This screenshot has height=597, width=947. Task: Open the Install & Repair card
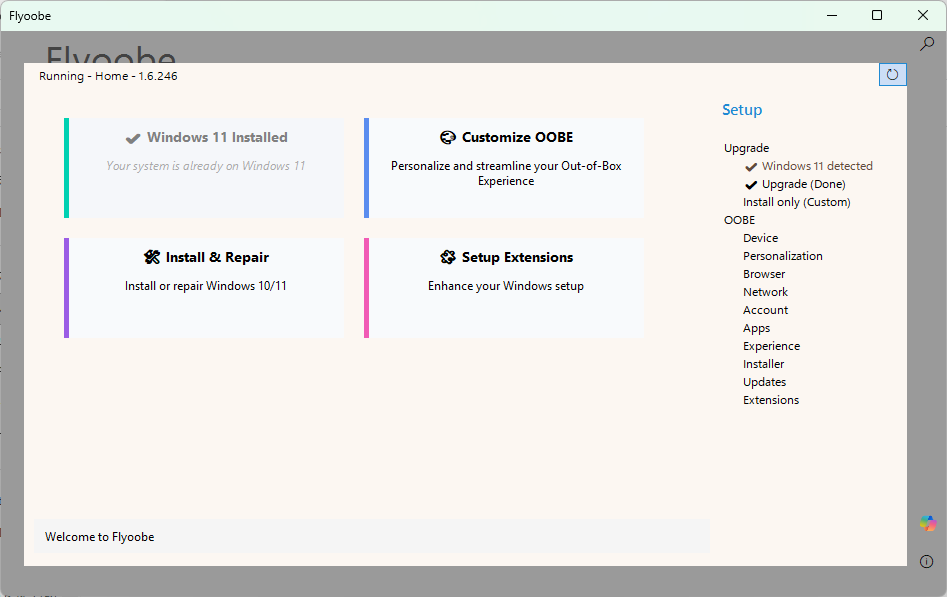click(x=204, y=288)
